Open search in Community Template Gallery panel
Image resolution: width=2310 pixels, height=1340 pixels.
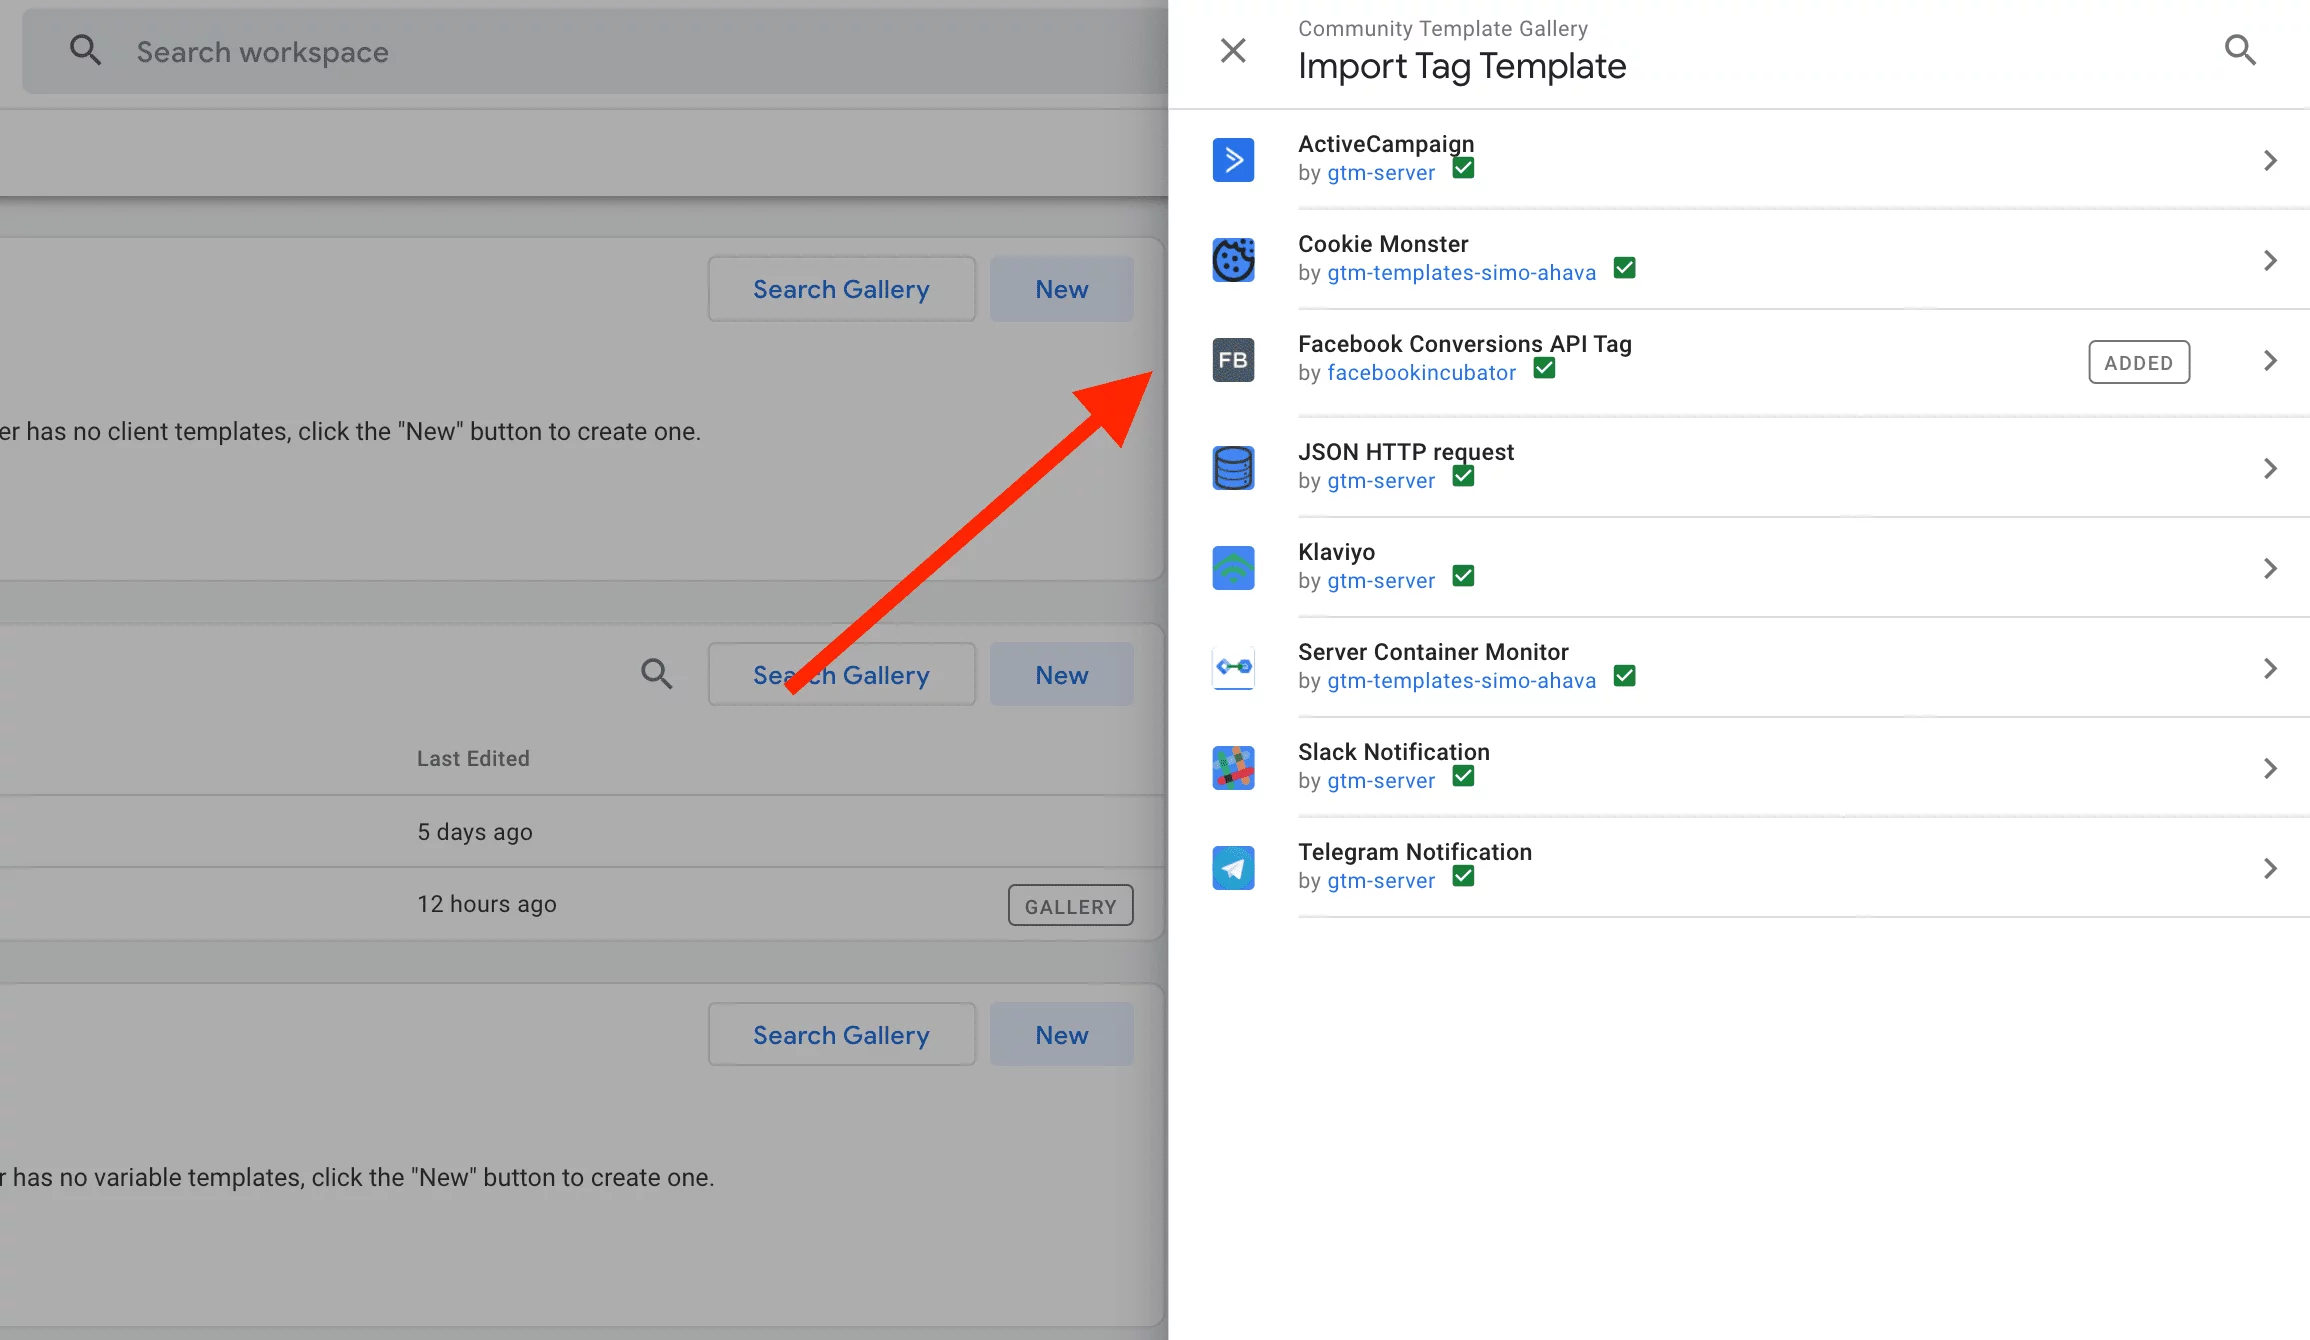coord(2240,50)
